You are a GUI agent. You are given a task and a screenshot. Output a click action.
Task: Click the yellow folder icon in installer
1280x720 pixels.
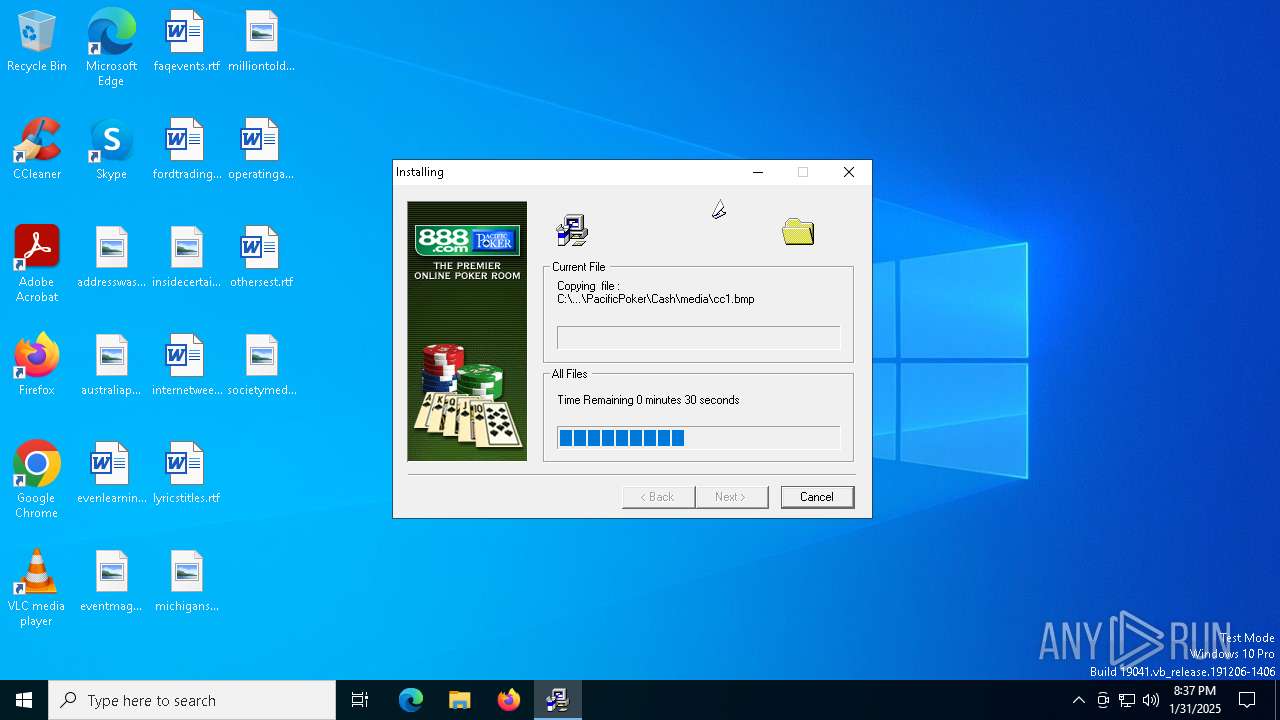pos(798,232)
